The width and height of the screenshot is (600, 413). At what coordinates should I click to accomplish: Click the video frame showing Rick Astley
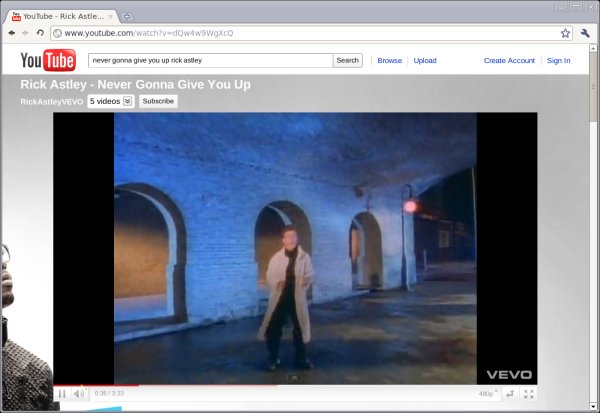pos(295,248)
